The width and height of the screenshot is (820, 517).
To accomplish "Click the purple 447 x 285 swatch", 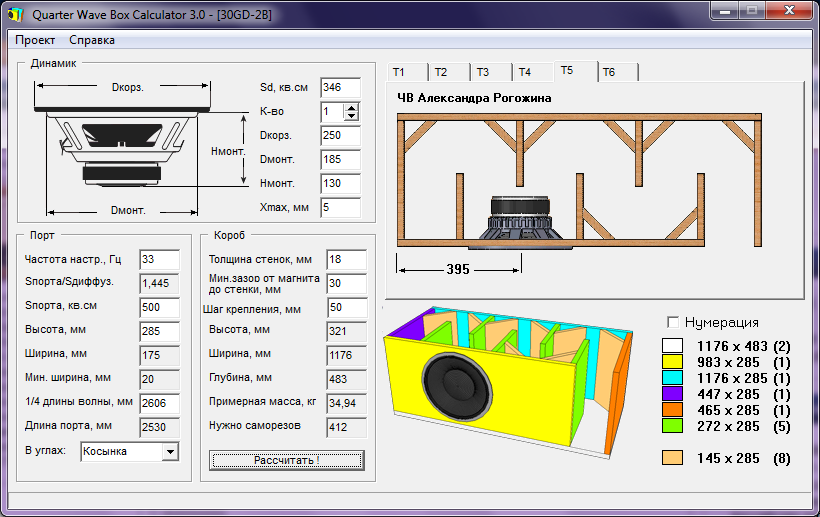I will click(673, 394).
